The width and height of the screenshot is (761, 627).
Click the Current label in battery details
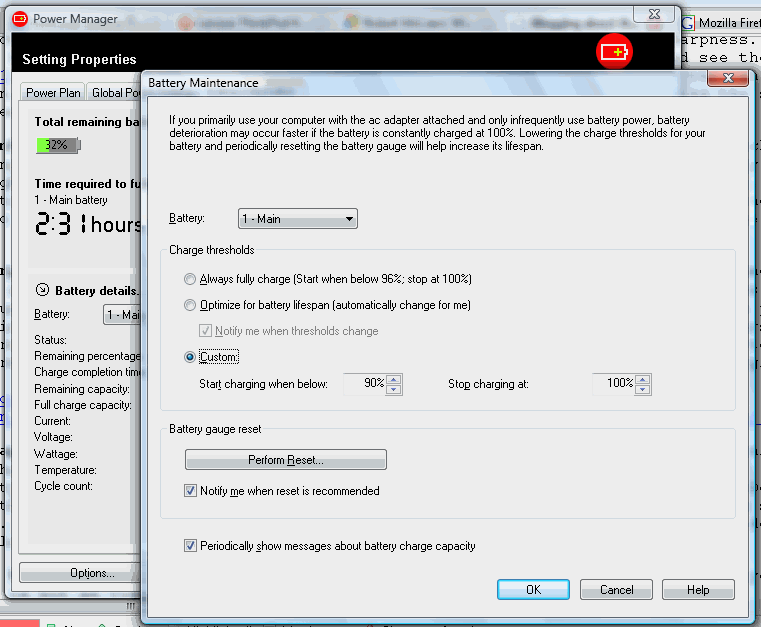pyautogui.click(x=52, y=421)
